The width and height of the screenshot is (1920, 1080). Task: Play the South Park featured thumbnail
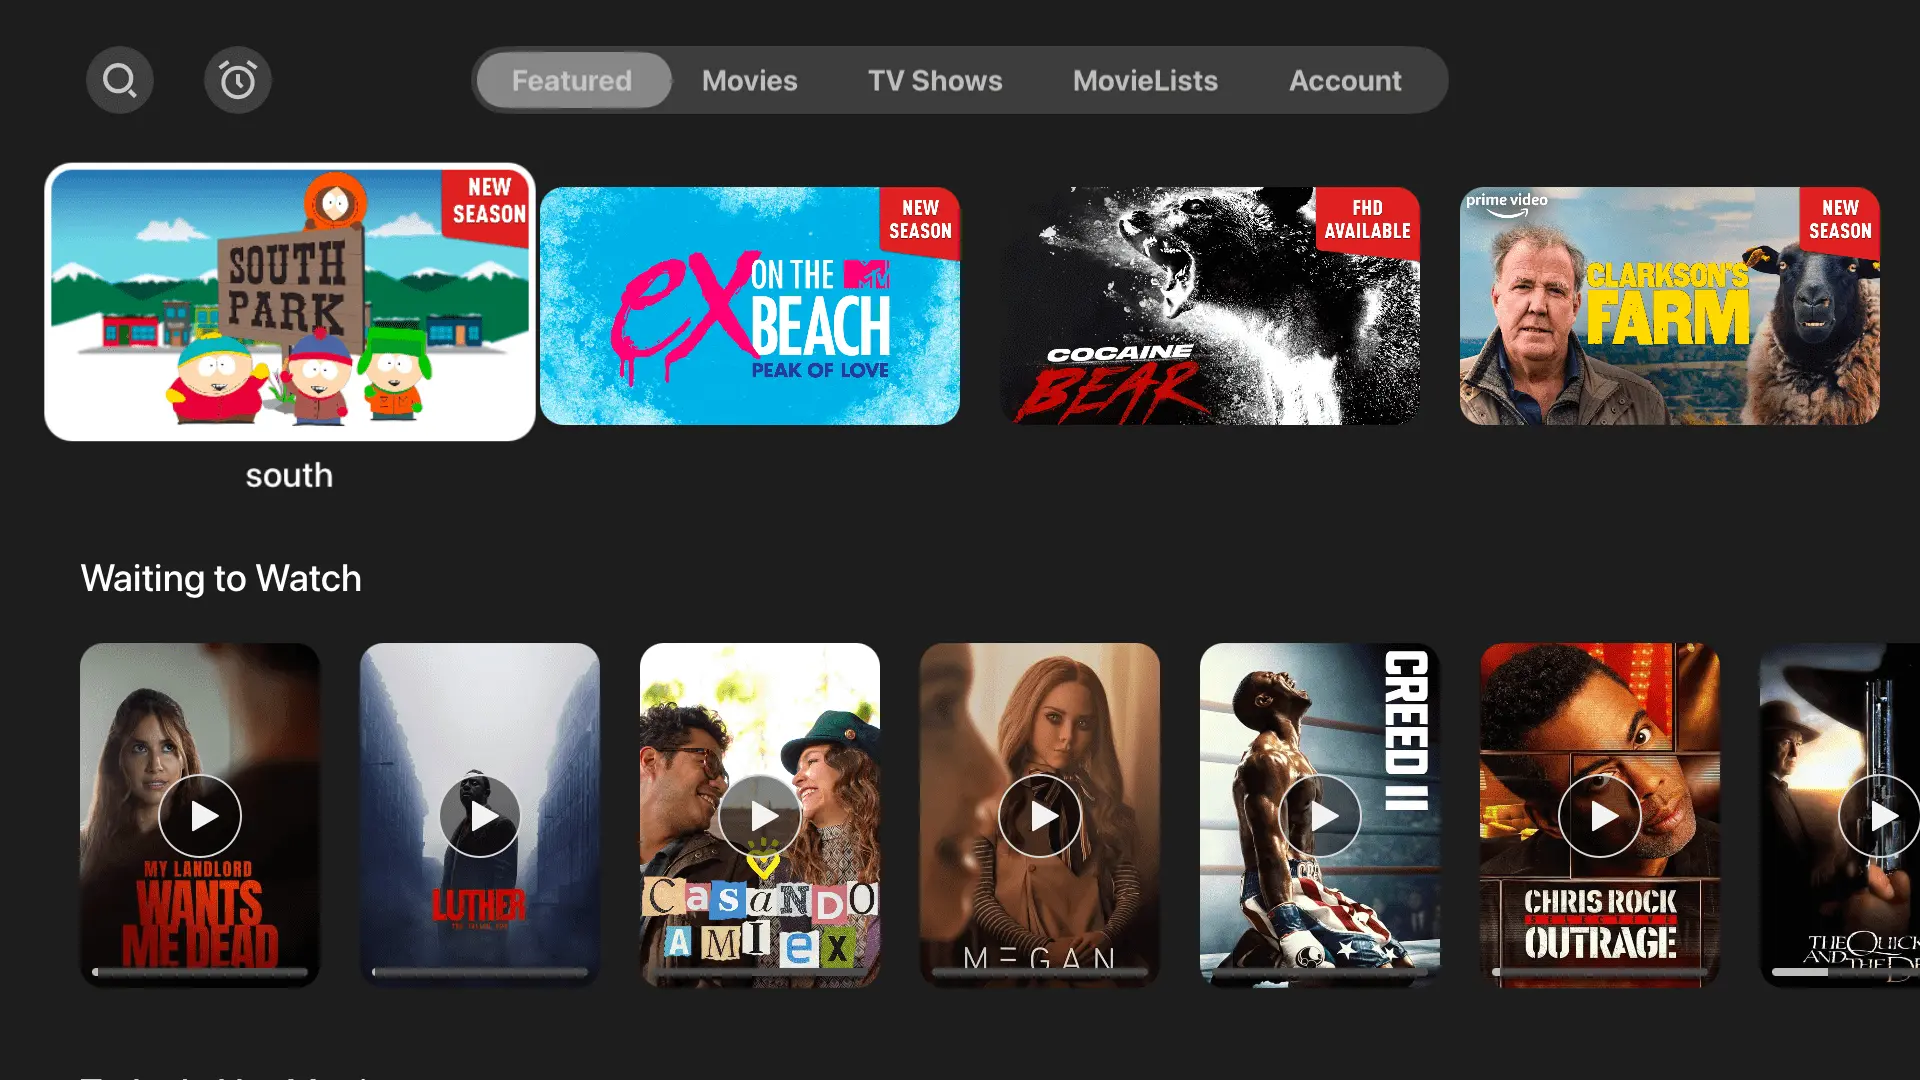290,302
